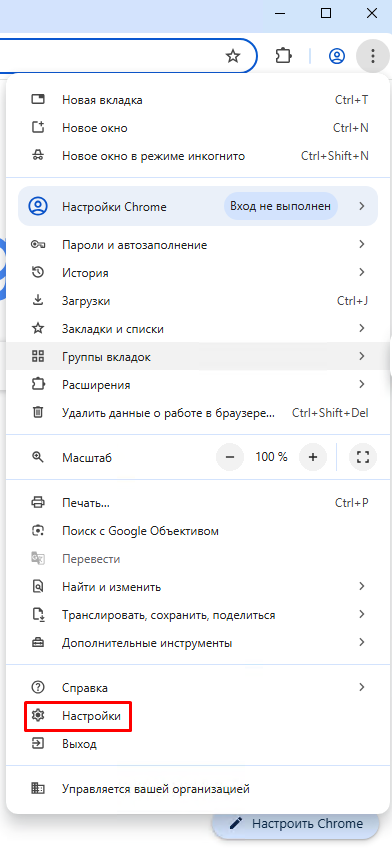Select the Новая вкладка menu entry
392x854 pixels.
(198, 100)
